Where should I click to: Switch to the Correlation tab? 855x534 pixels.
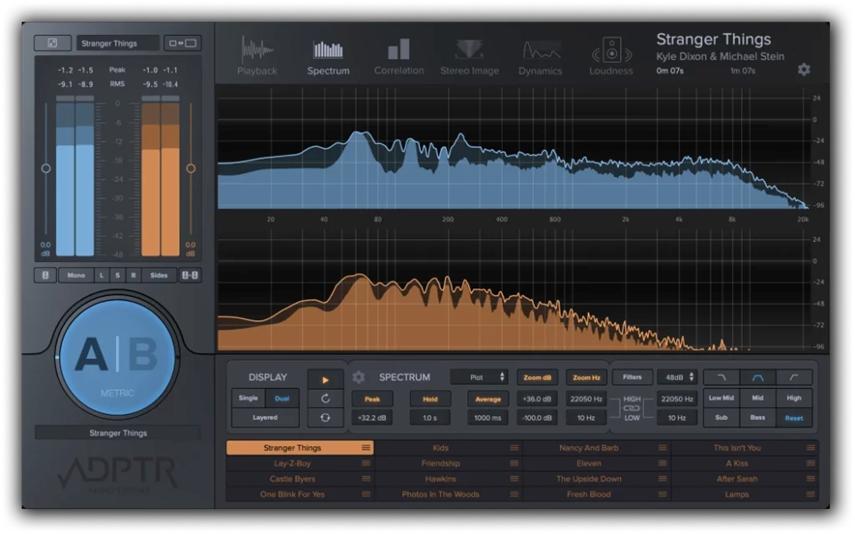(399, 57)
